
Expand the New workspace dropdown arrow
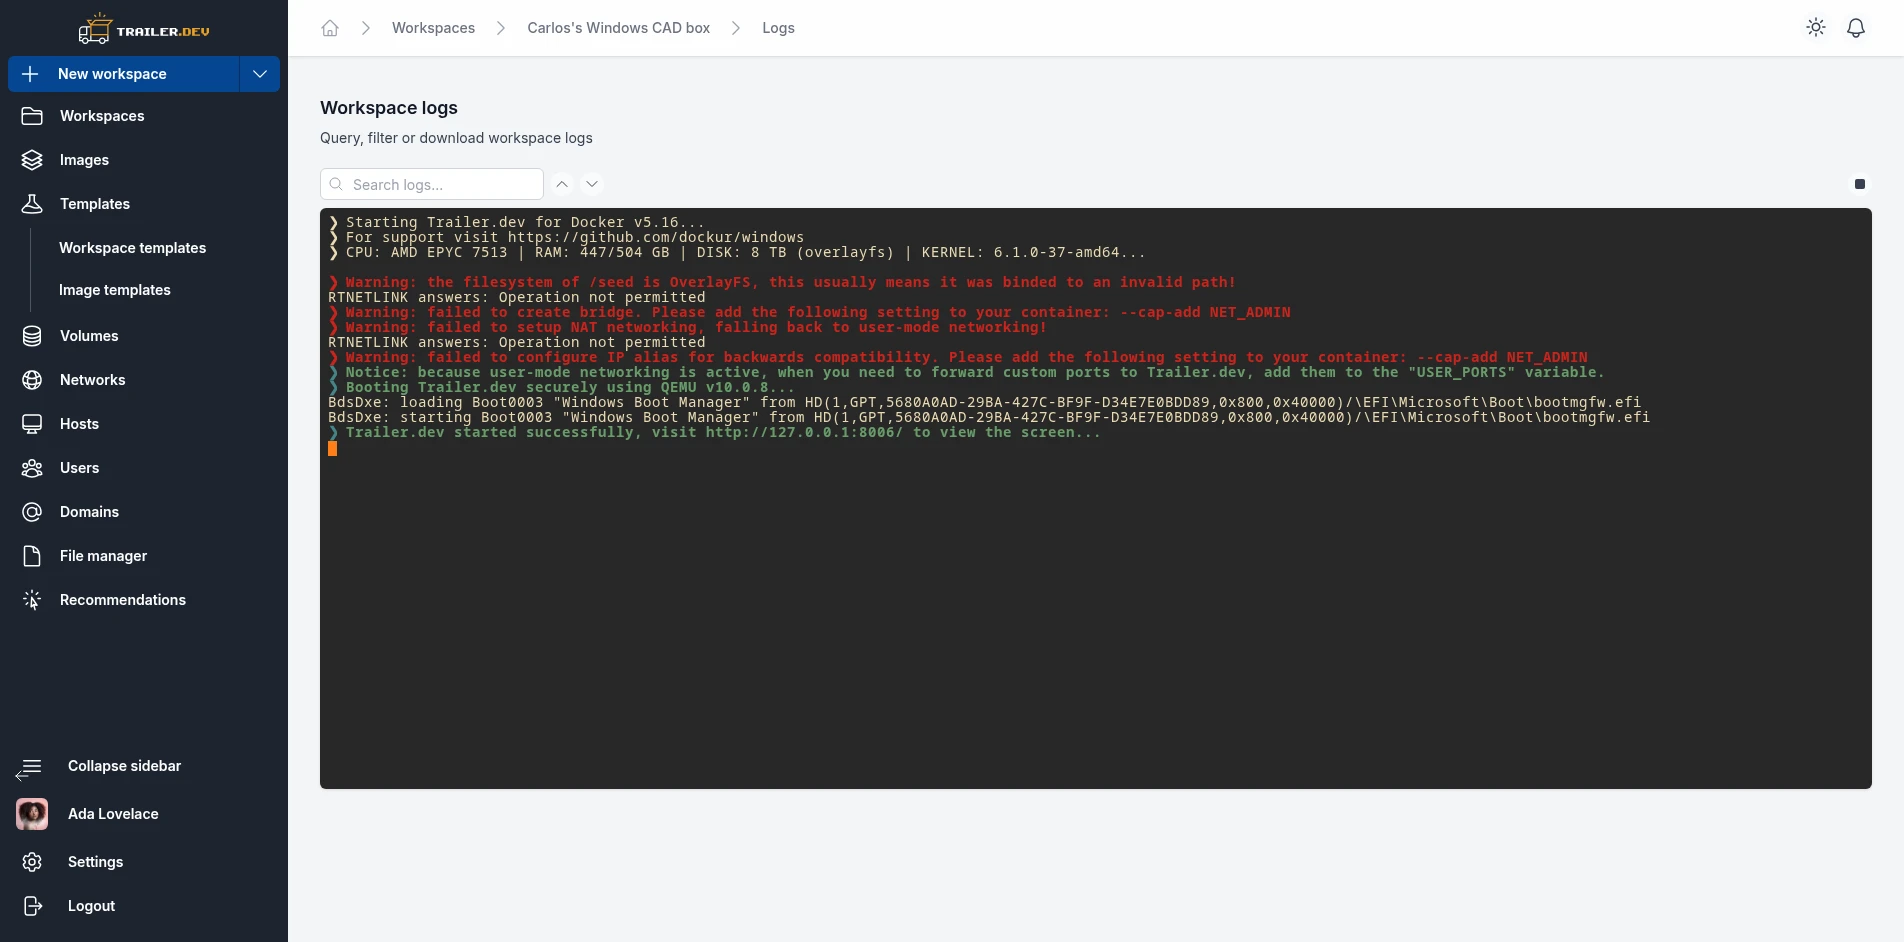260,74
